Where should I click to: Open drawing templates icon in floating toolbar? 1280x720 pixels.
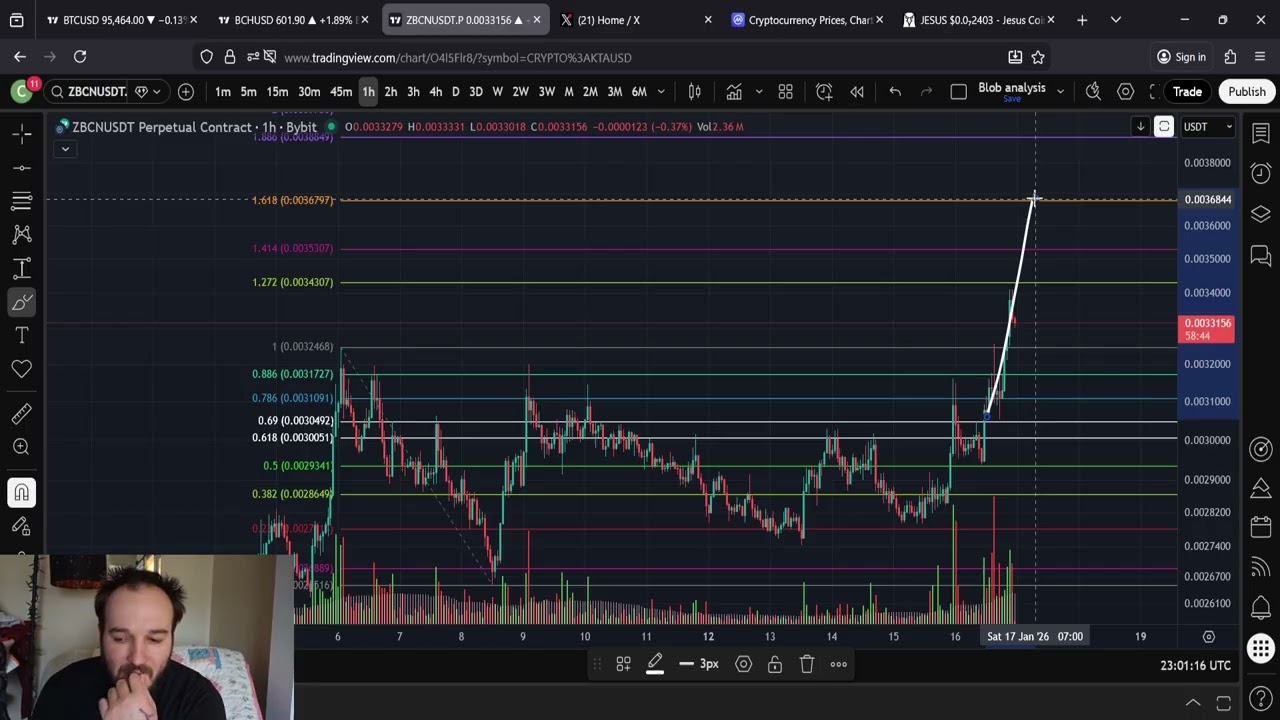tap(623, 664)
